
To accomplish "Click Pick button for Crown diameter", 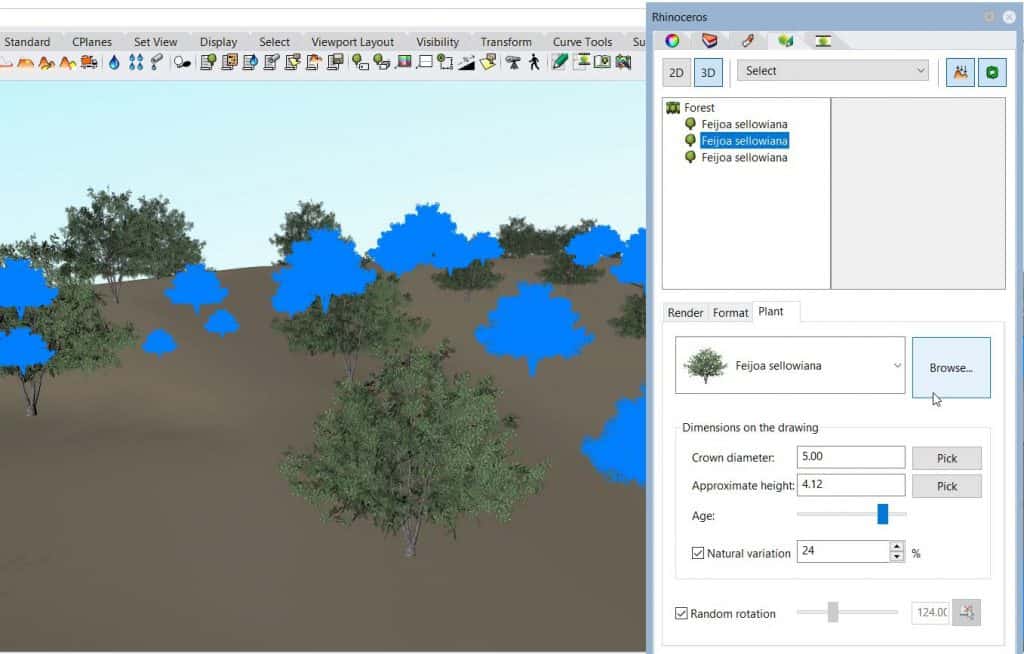I will (x=947, y=458).
